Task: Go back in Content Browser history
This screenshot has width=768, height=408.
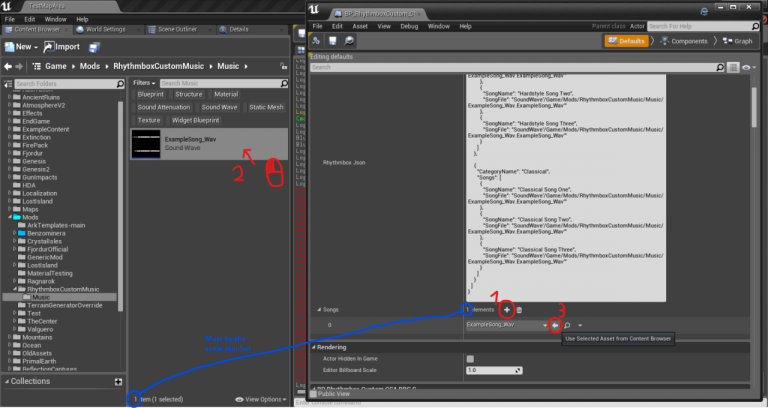Action: (x=8, y=66)
